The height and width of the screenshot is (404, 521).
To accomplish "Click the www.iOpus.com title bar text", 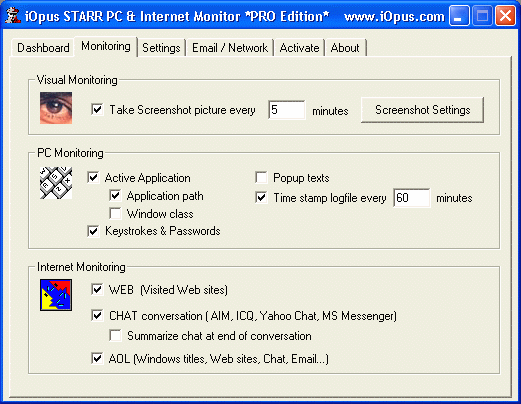I will 394,16.
